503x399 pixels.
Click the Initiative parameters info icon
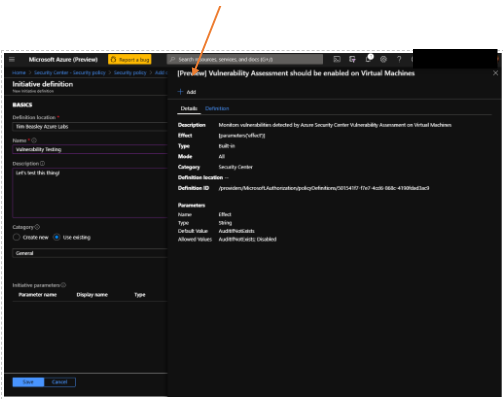63,285
